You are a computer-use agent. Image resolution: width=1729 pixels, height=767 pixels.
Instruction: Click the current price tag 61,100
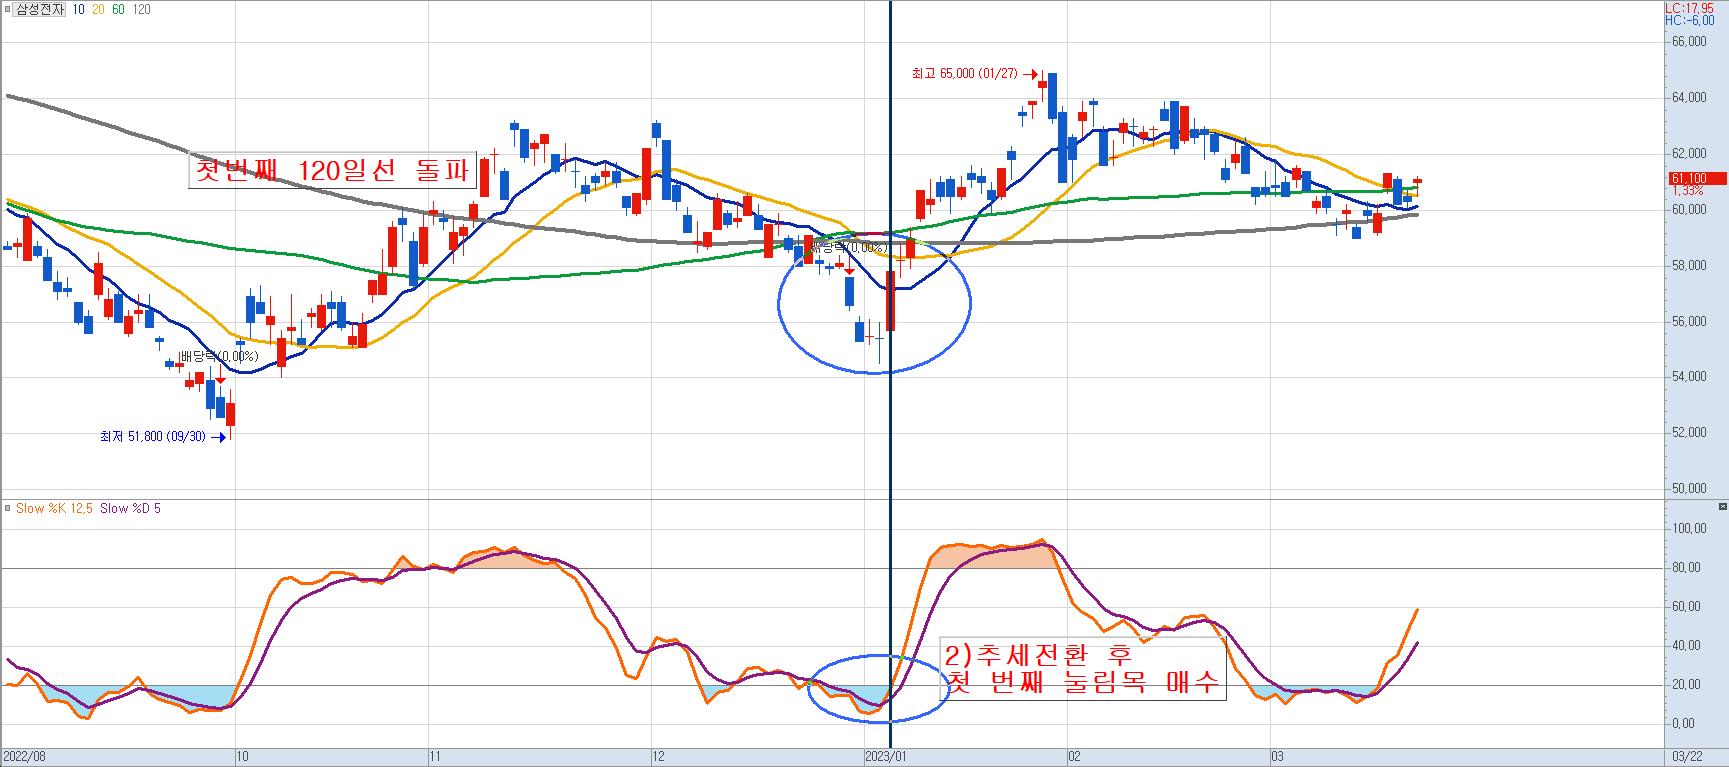[x=1697, y=178]
